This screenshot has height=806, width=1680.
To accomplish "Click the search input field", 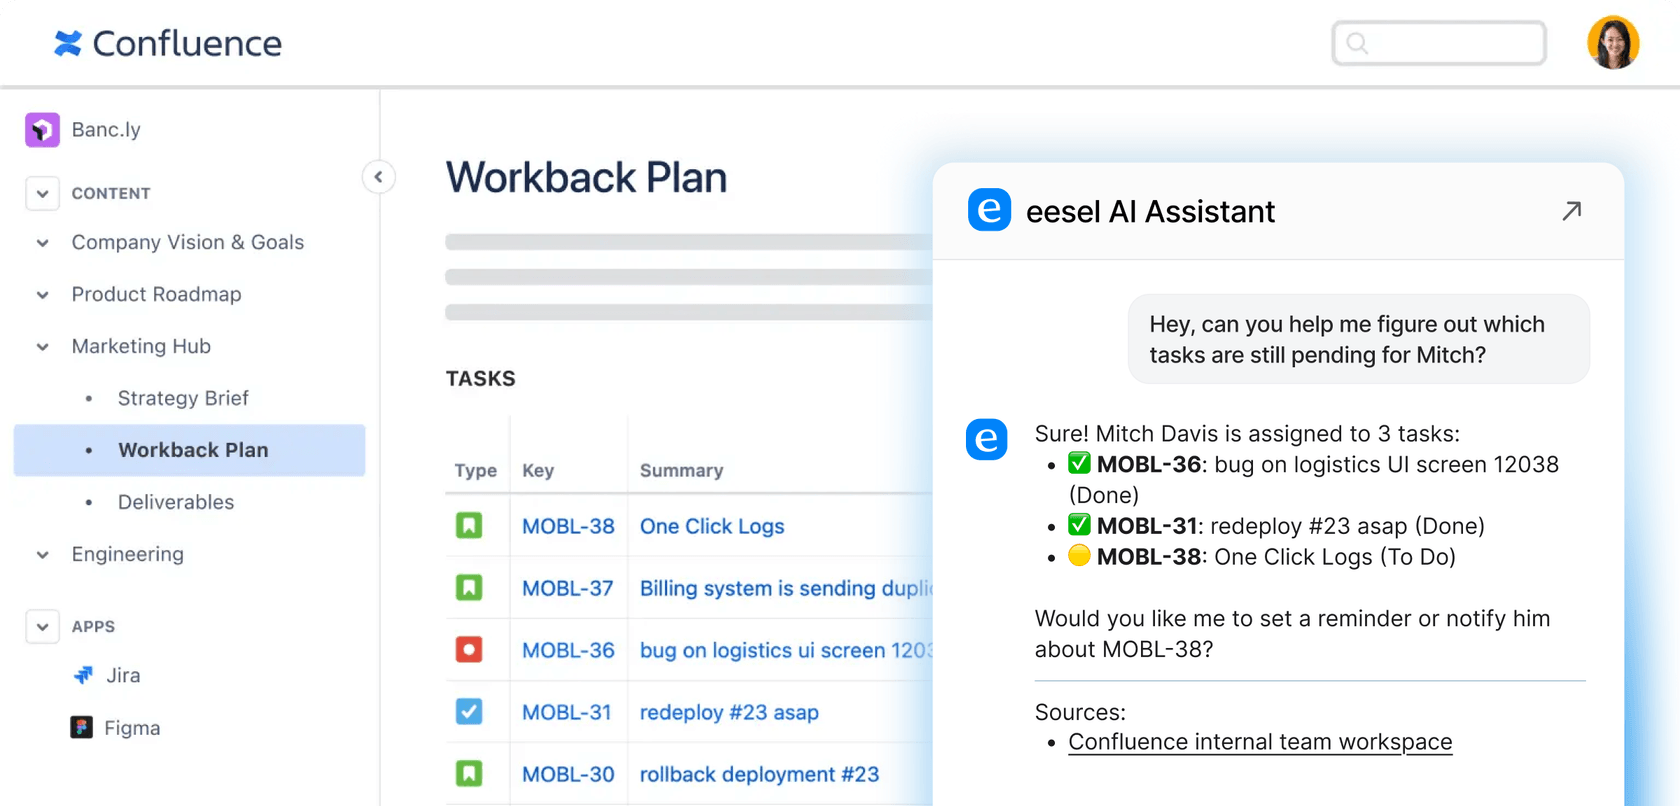I will (x=1439, y=43).
